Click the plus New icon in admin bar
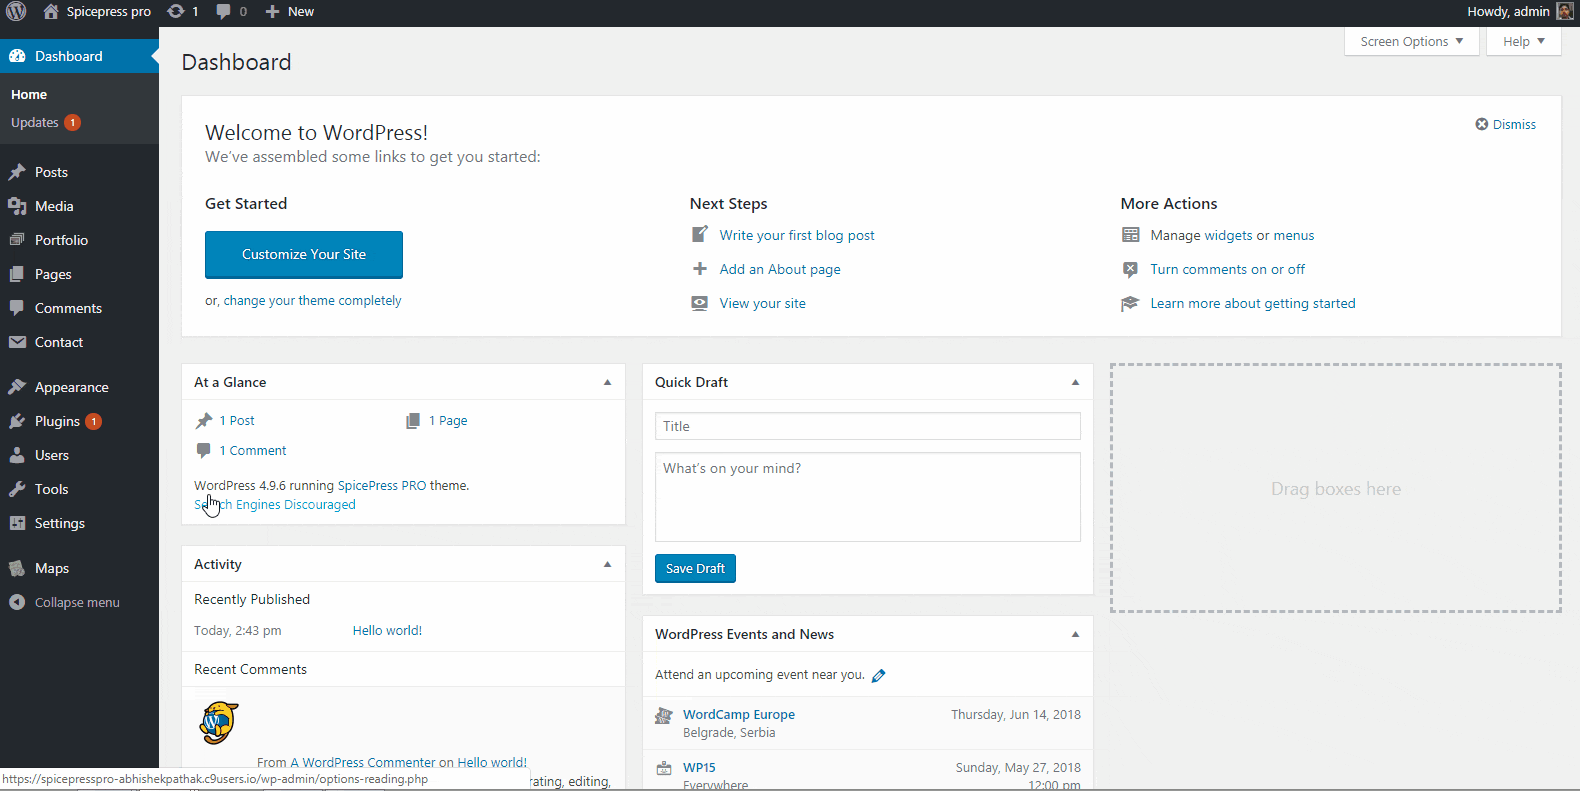 [x=272, y=12]
